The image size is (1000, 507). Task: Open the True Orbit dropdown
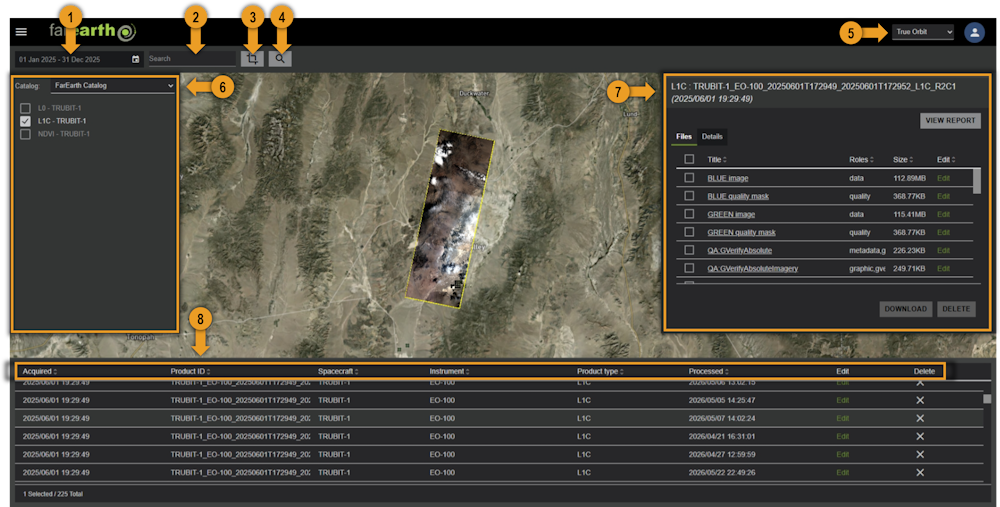tap(923, 32)
